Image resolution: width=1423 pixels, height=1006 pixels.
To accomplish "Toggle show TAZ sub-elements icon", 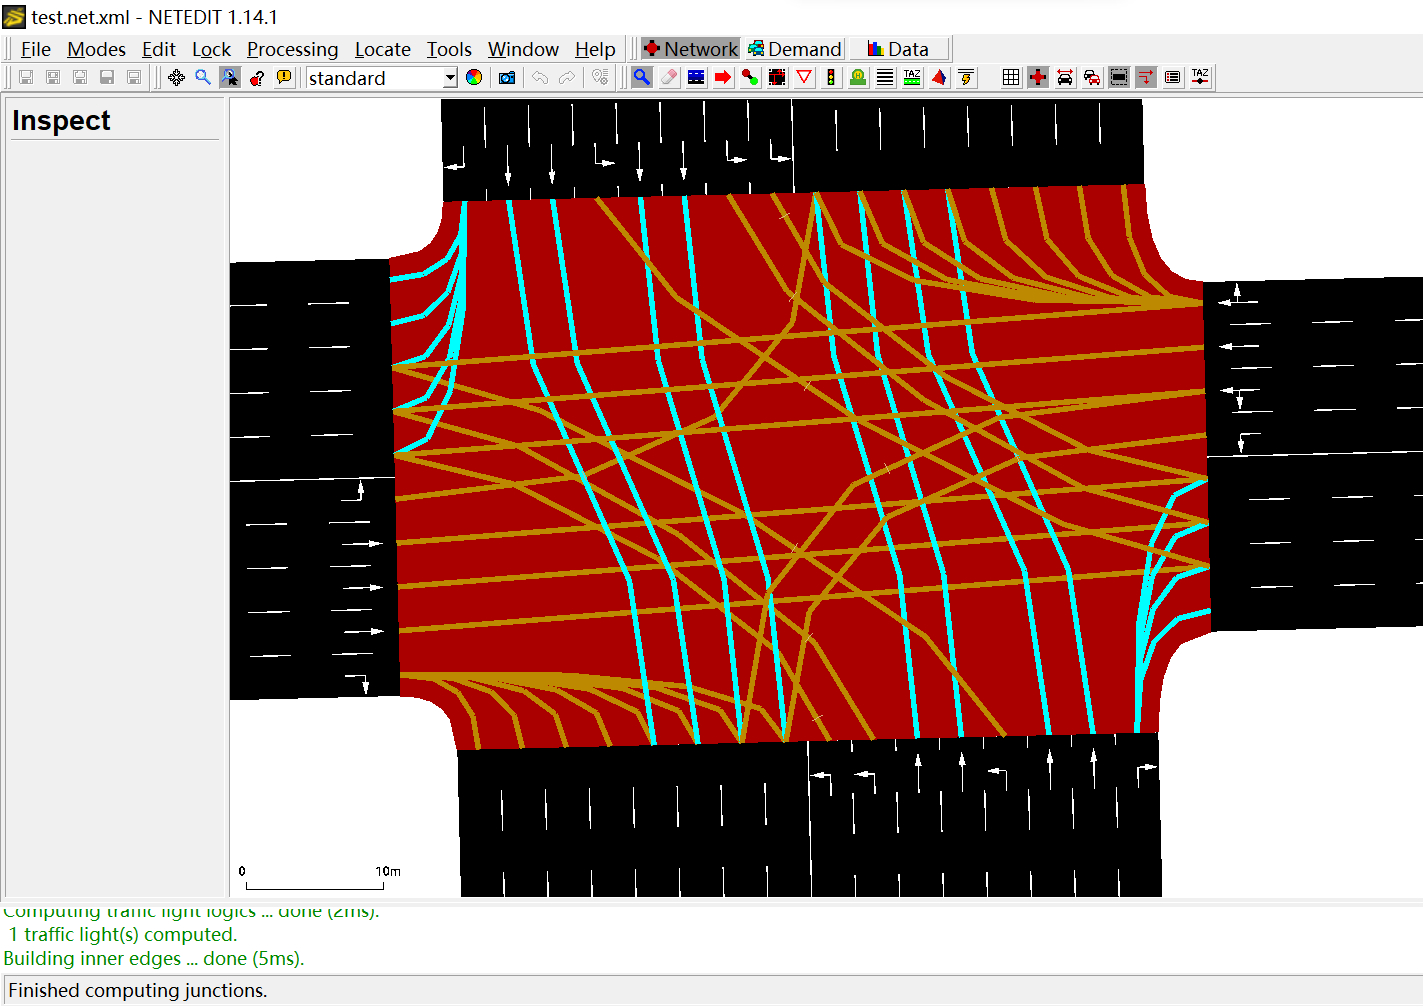I will [1200, 77].
